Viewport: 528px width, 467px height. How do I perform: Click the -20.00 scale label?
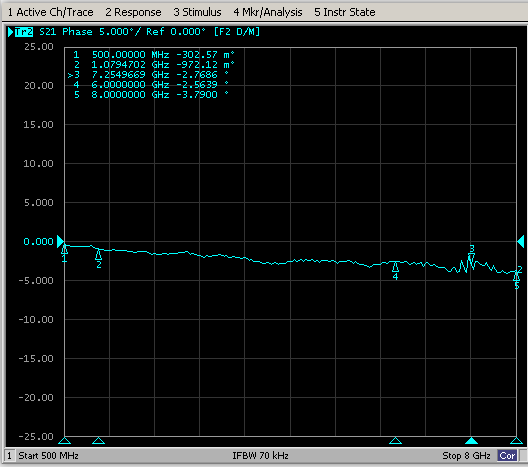coord(36,398)
